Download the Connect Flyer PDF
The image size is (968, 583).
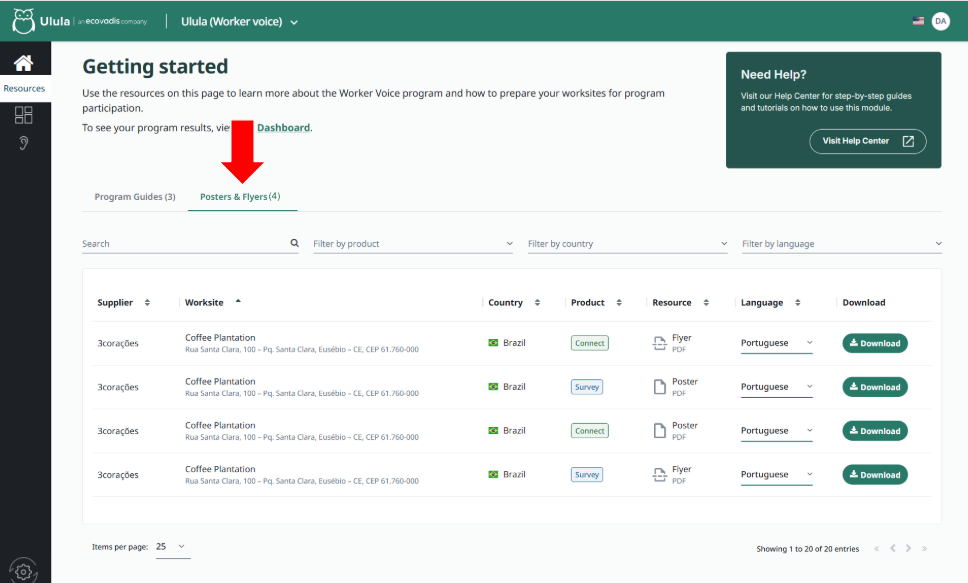[x=875, y=343]
